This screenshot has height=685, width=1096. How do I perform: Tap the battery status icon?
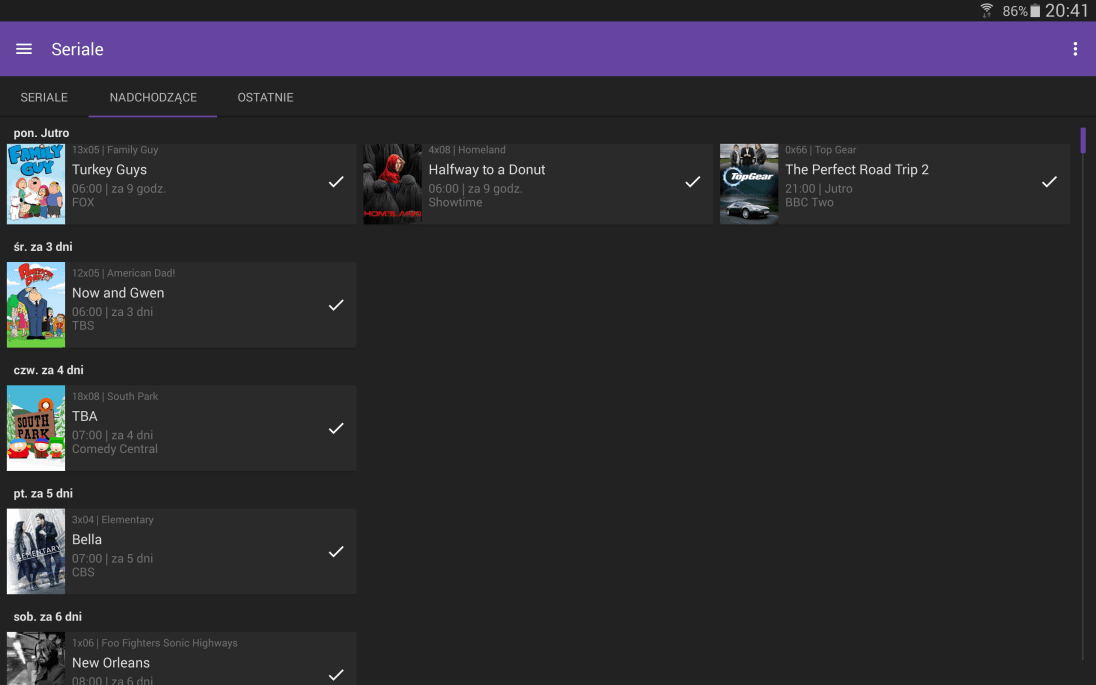coord(1035,10)
